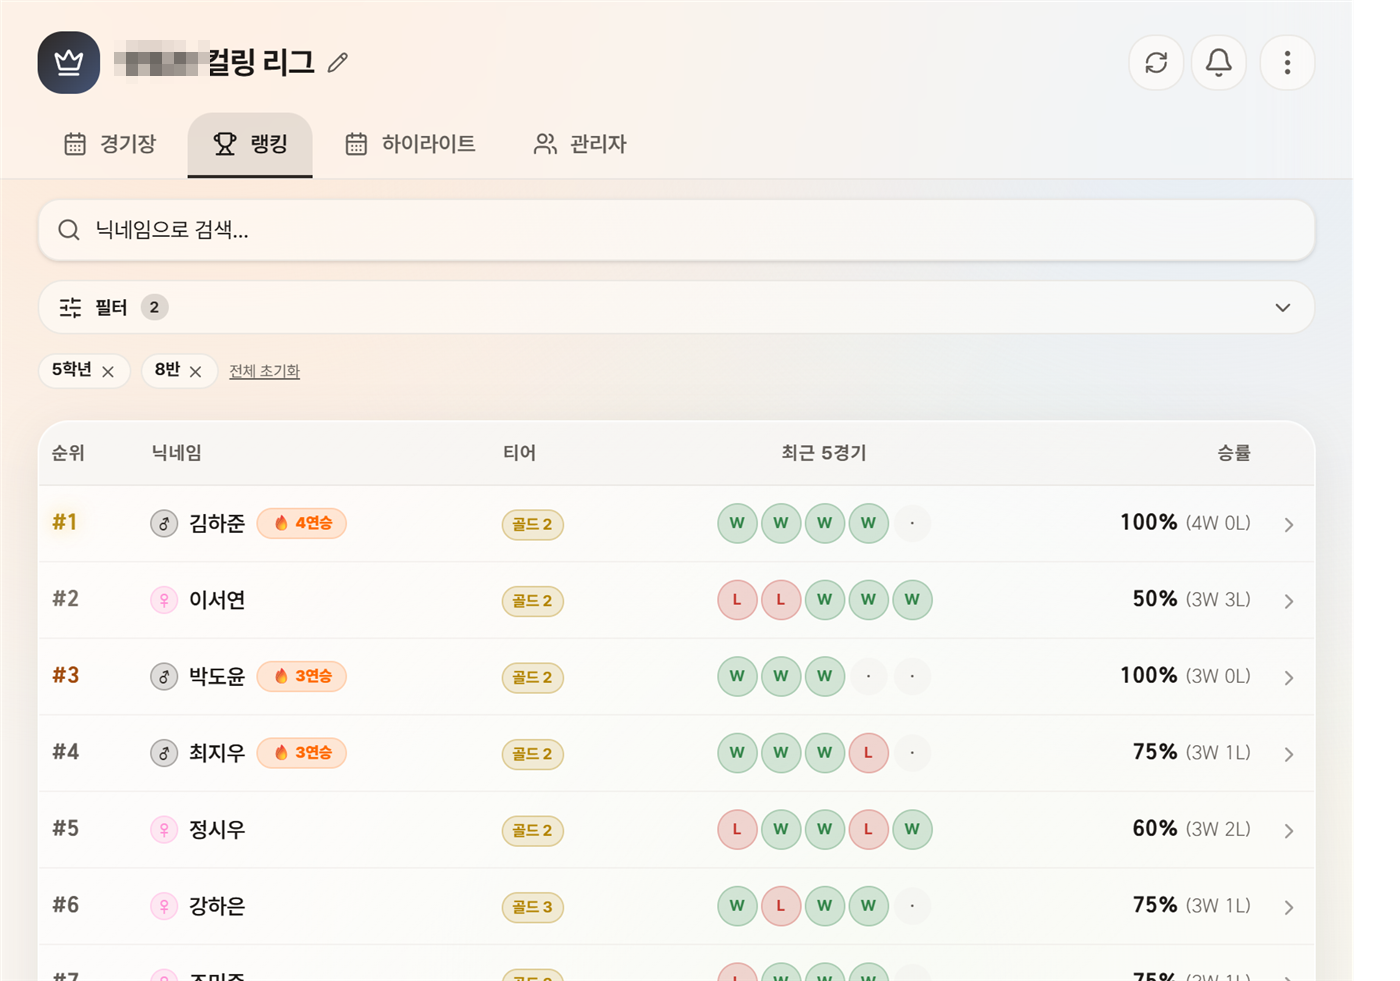Click 정시우's 골드 2 tier badge
This screenshot has height=981, width=1400.
[x=533, y=830]
